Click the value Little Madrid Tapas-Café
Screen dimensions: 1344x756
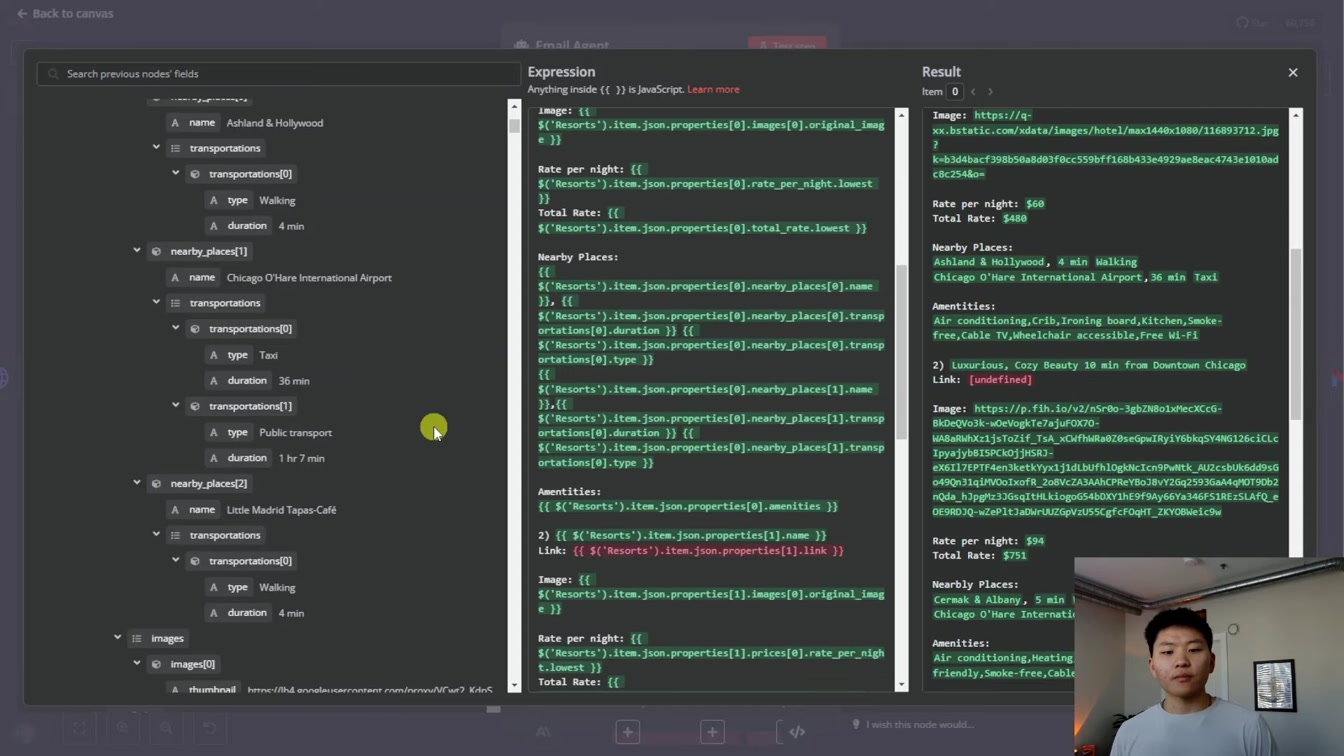tap(281, 510)
